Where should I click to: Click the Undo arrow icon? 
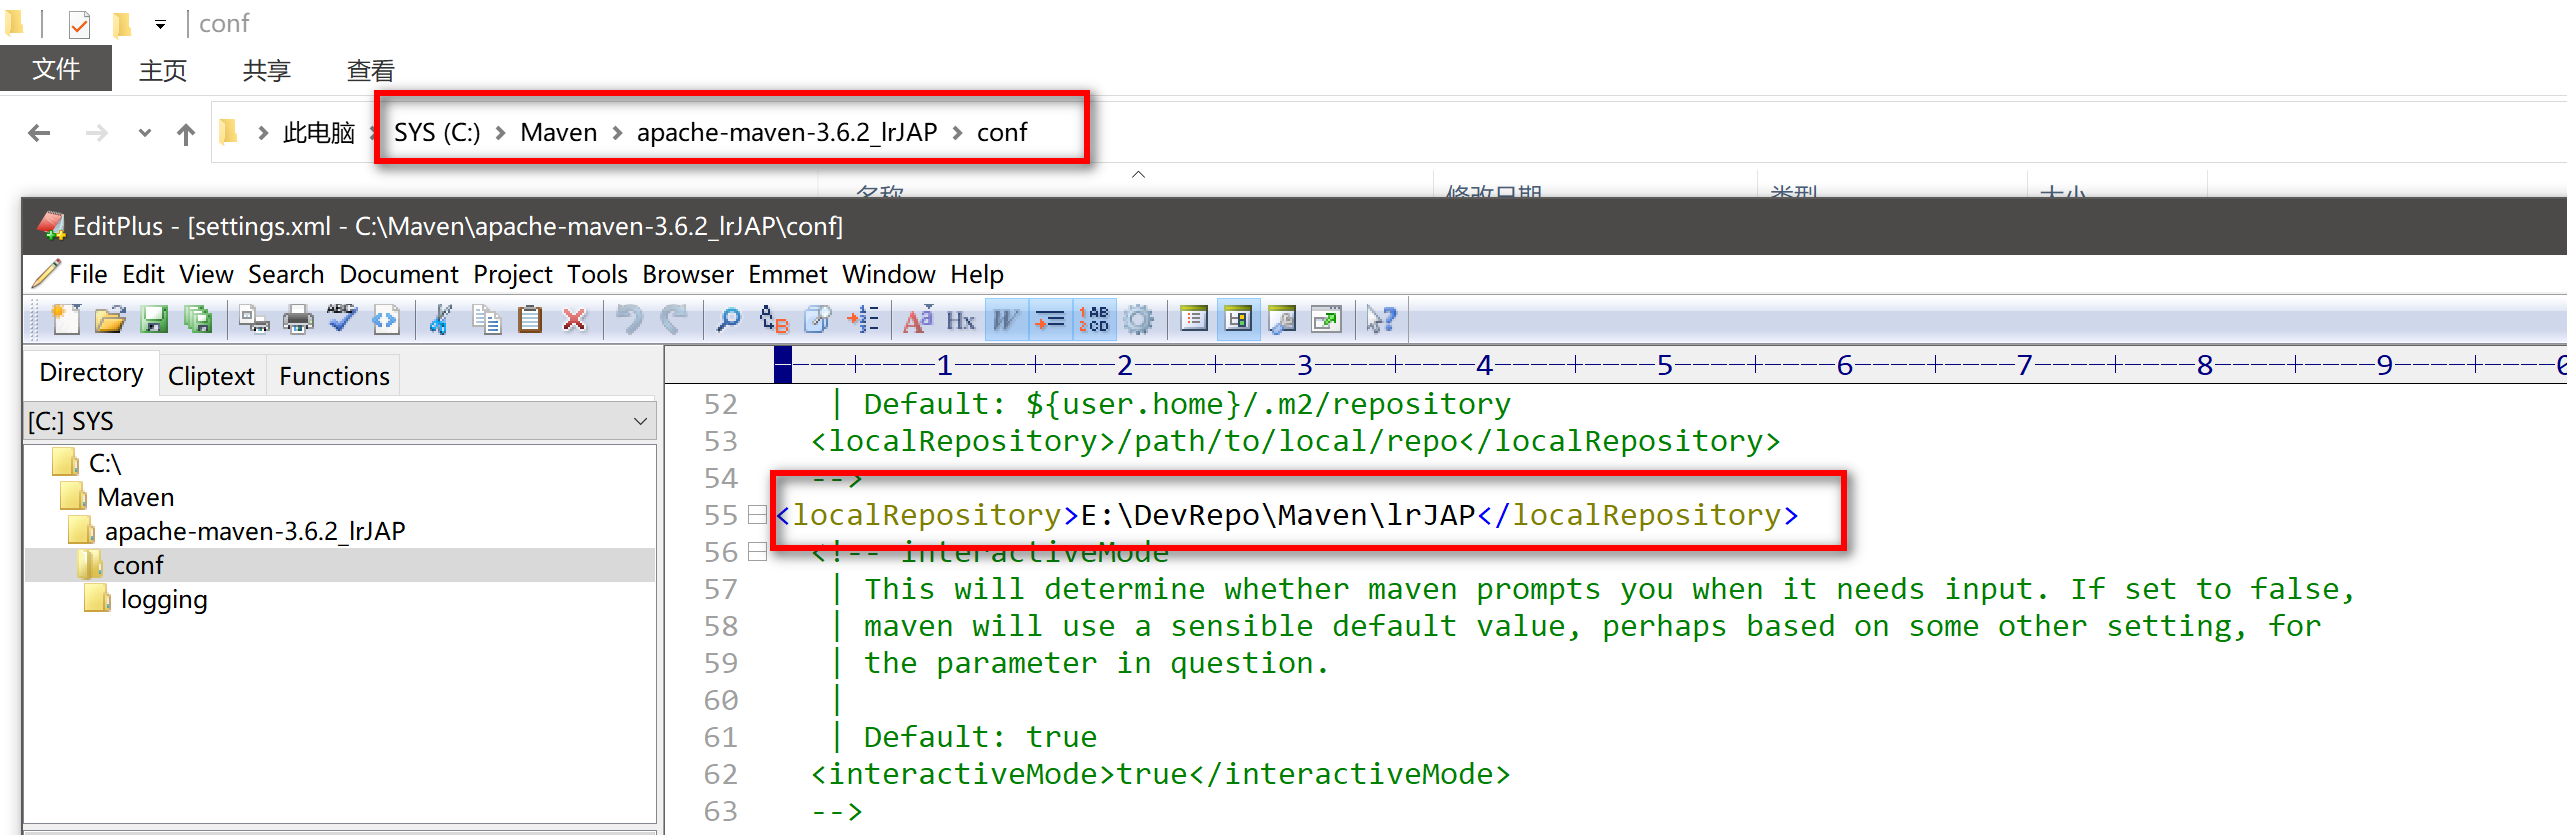[x=629, y=320]
